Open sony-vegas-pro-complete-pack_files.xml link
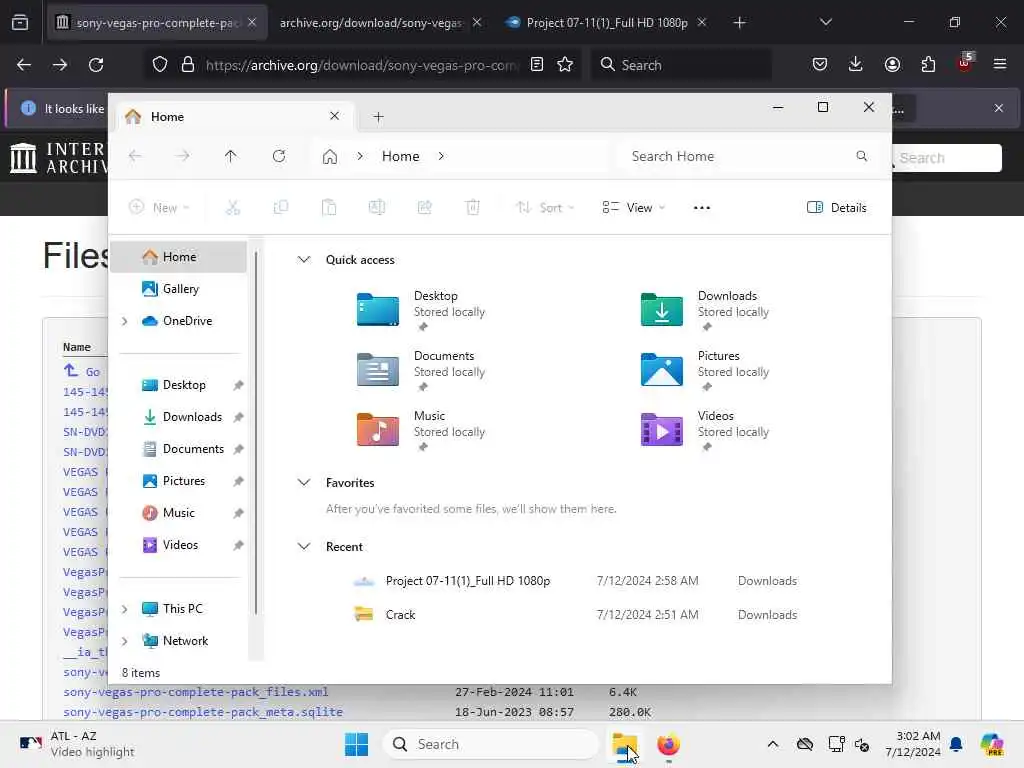 coord(196,692)
